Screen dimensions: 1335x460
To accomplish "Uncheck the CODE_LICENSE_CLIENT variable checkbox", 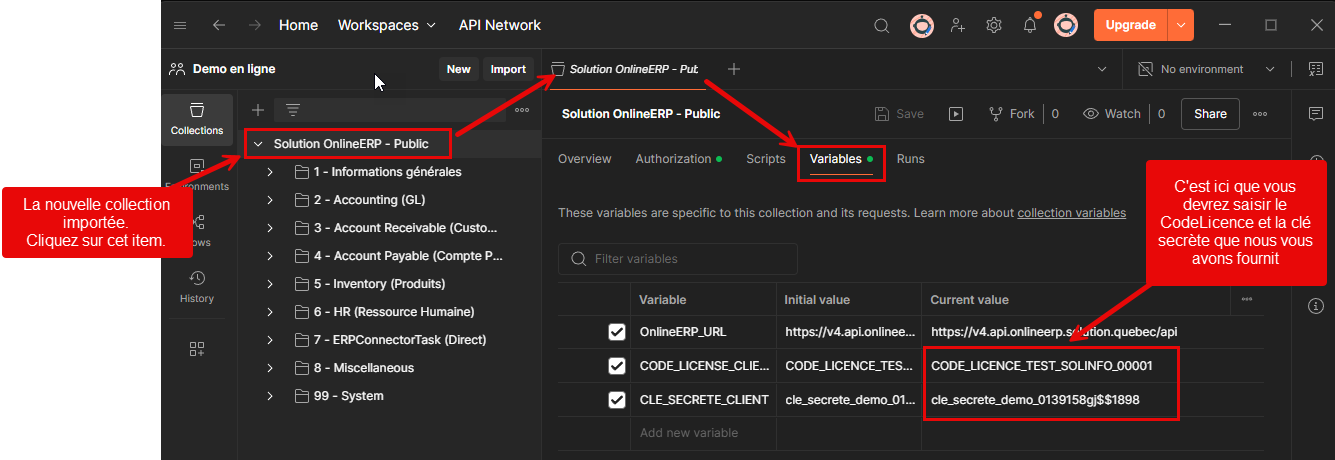I will [x=617, y=366].
